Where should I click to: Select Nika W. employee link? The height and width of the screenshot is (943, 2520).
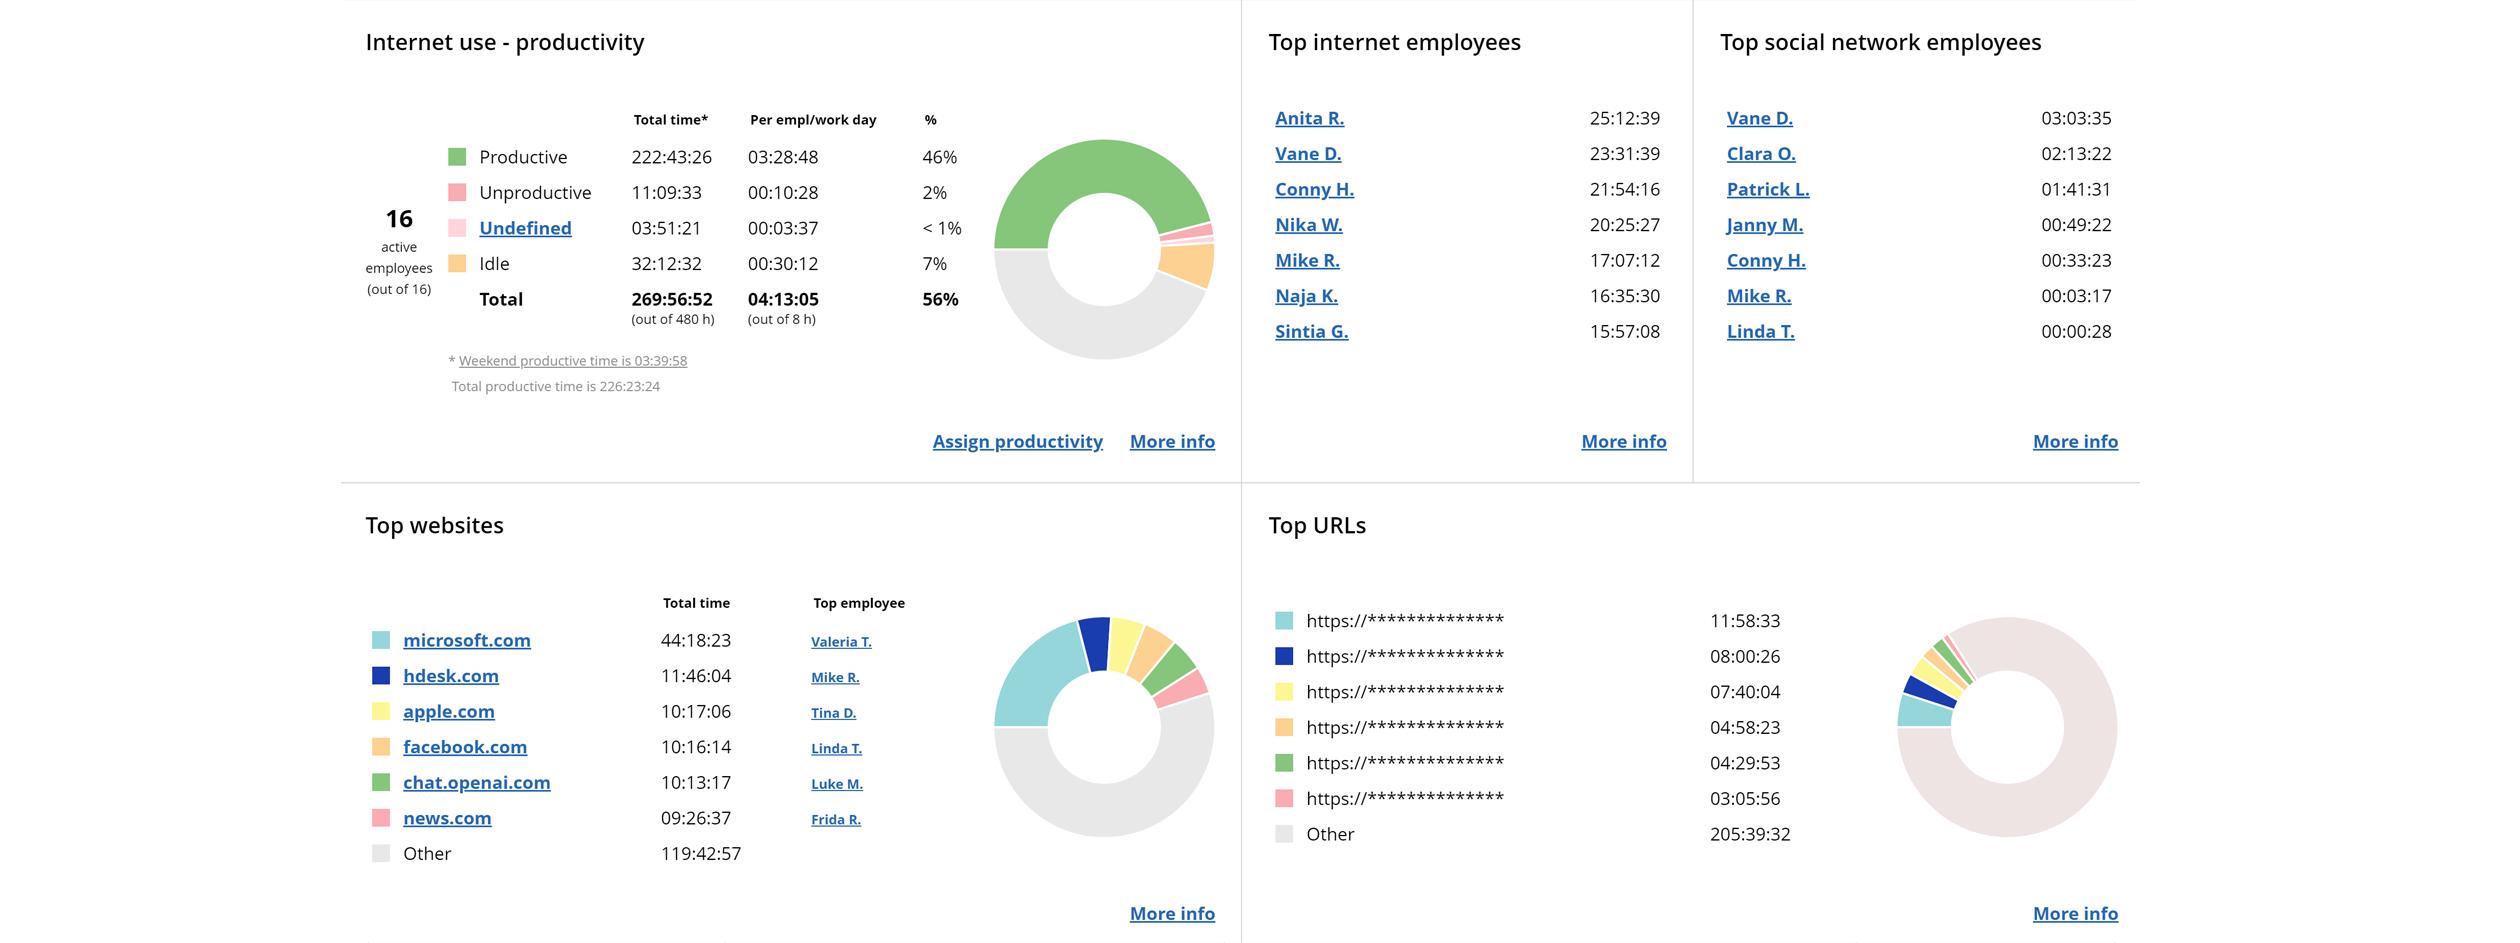tap(1308, 225)
